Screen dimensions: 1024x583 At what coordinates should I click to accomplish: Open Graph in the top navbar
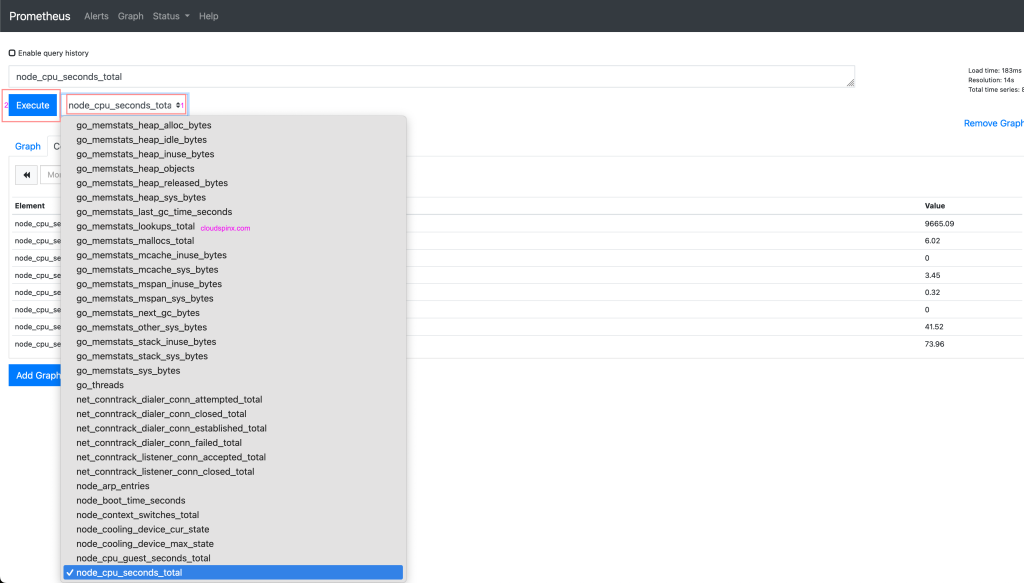(x=131, y=16)
